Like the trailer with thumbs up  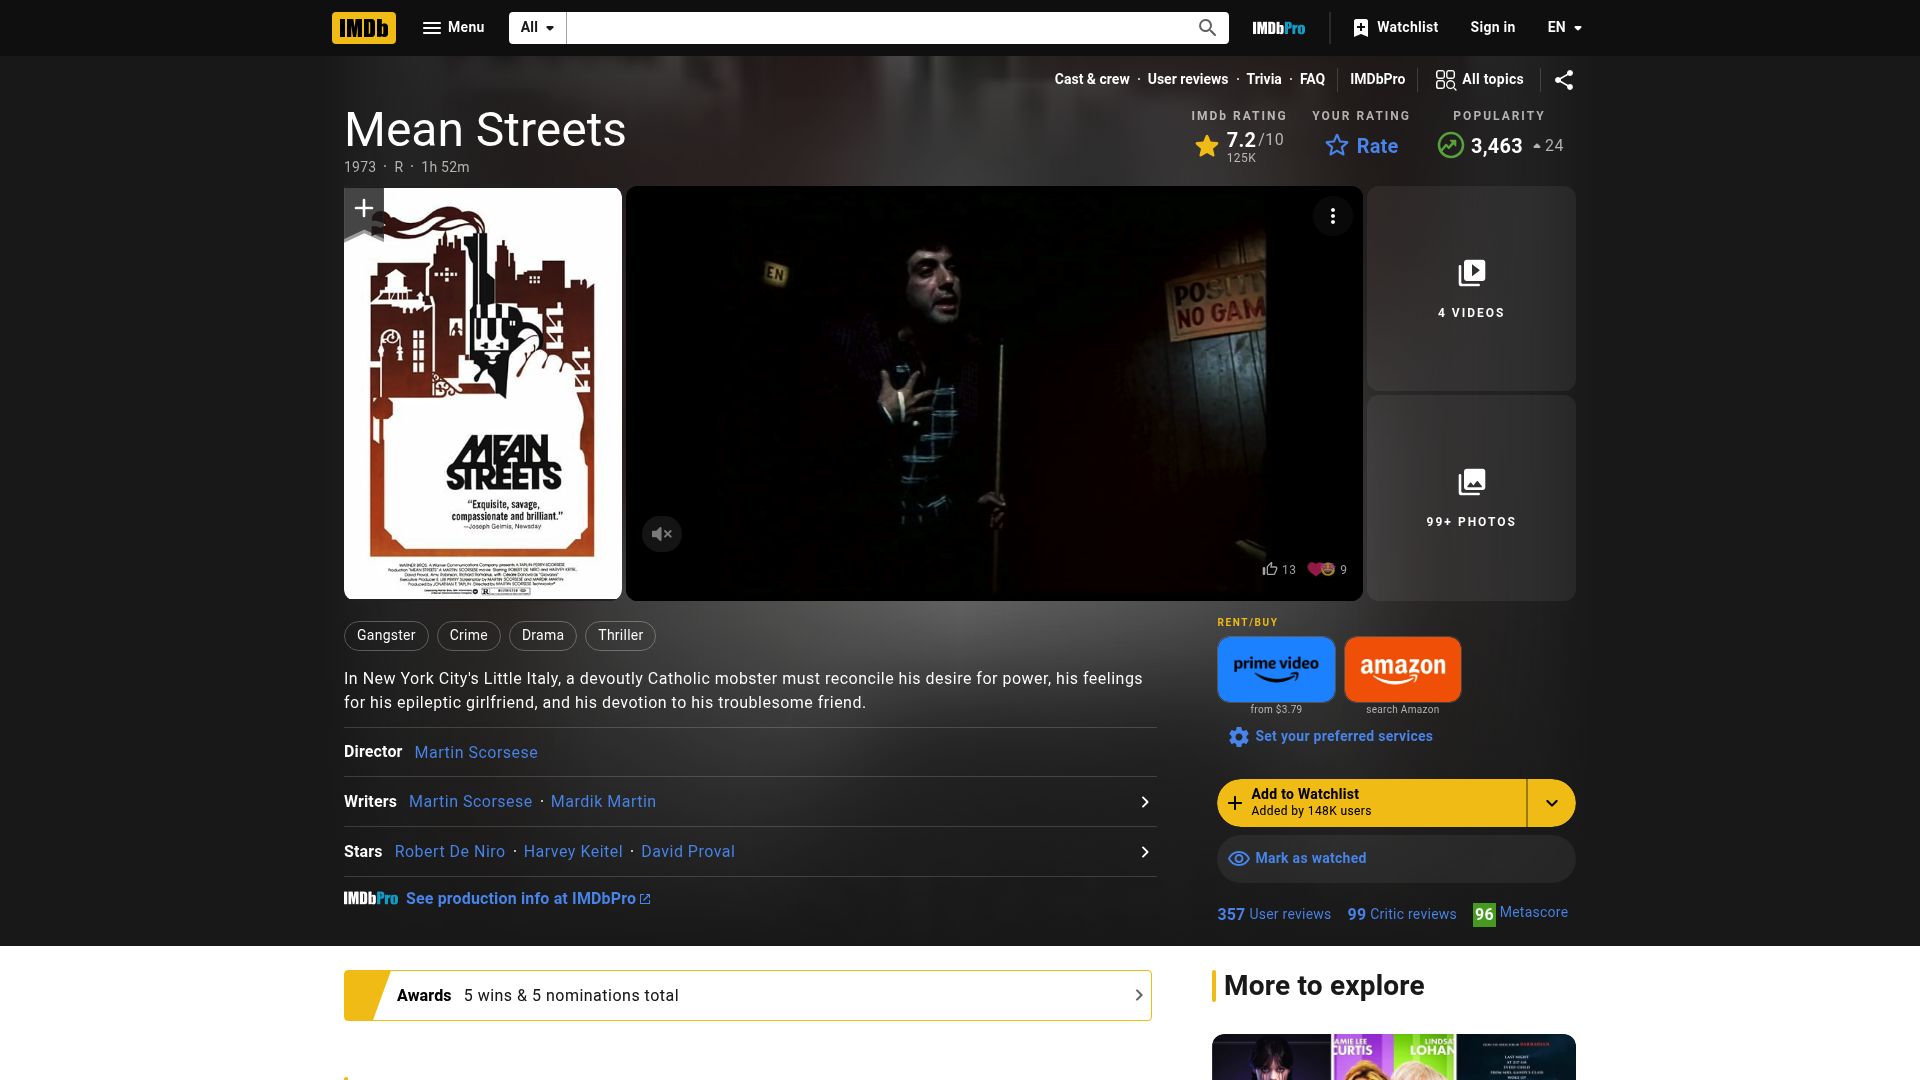tap(1278, 569)
